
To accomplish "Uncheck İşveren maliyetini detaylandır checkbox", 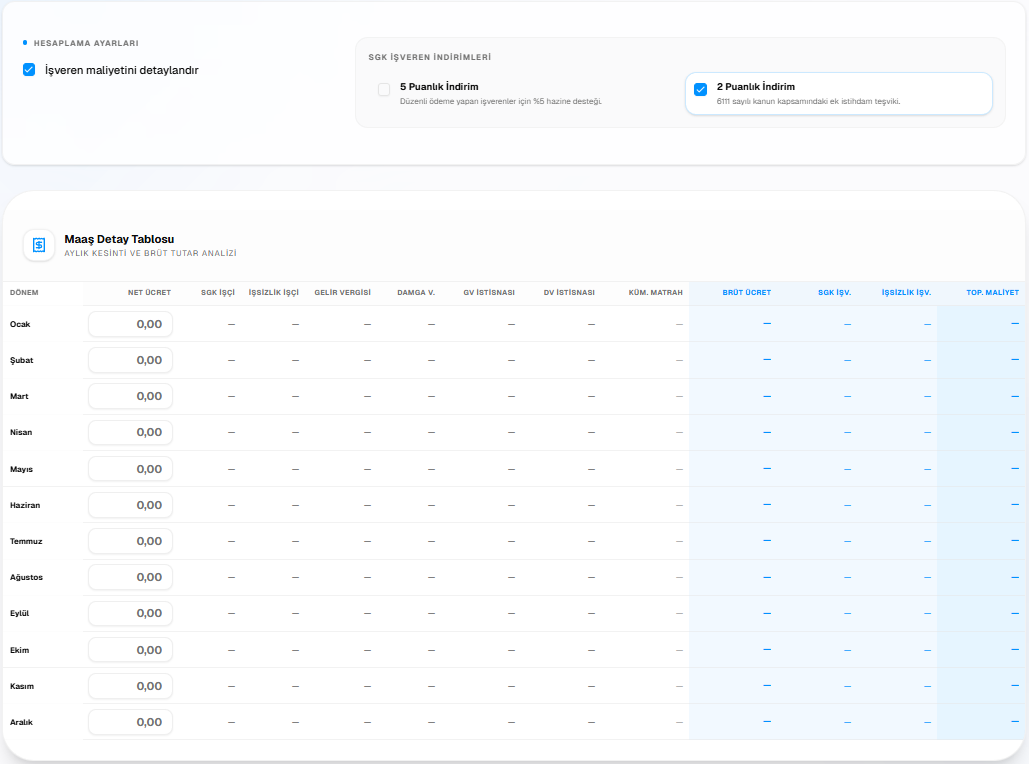I will coord(29,70).
